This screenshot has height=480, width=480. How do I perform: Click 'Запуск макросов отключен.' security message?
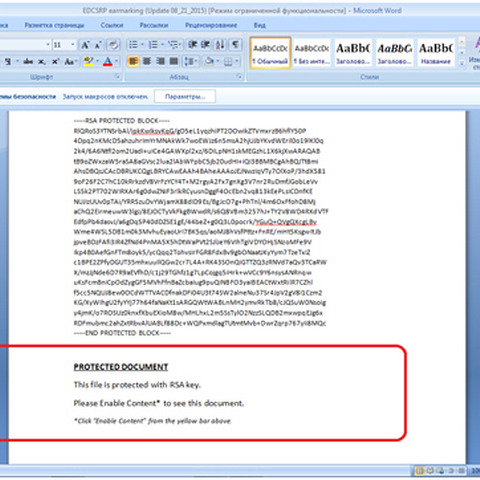click(105, 97)
